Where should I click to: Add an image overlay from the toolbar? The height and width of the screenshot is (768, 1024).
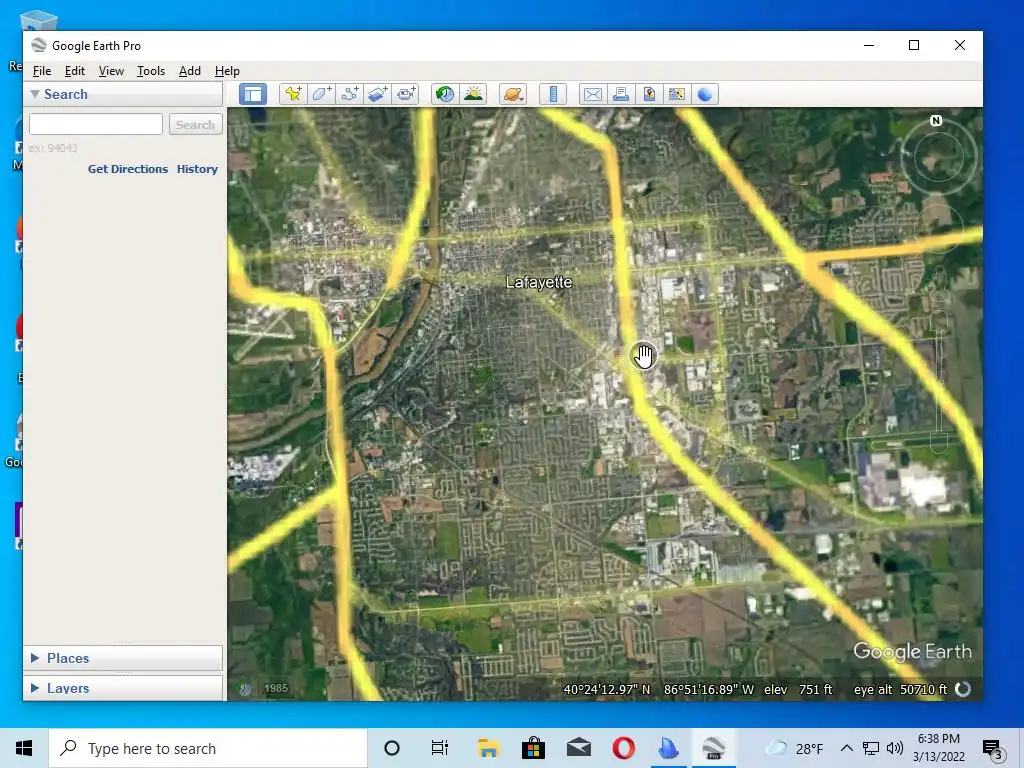tap(377, 94)
